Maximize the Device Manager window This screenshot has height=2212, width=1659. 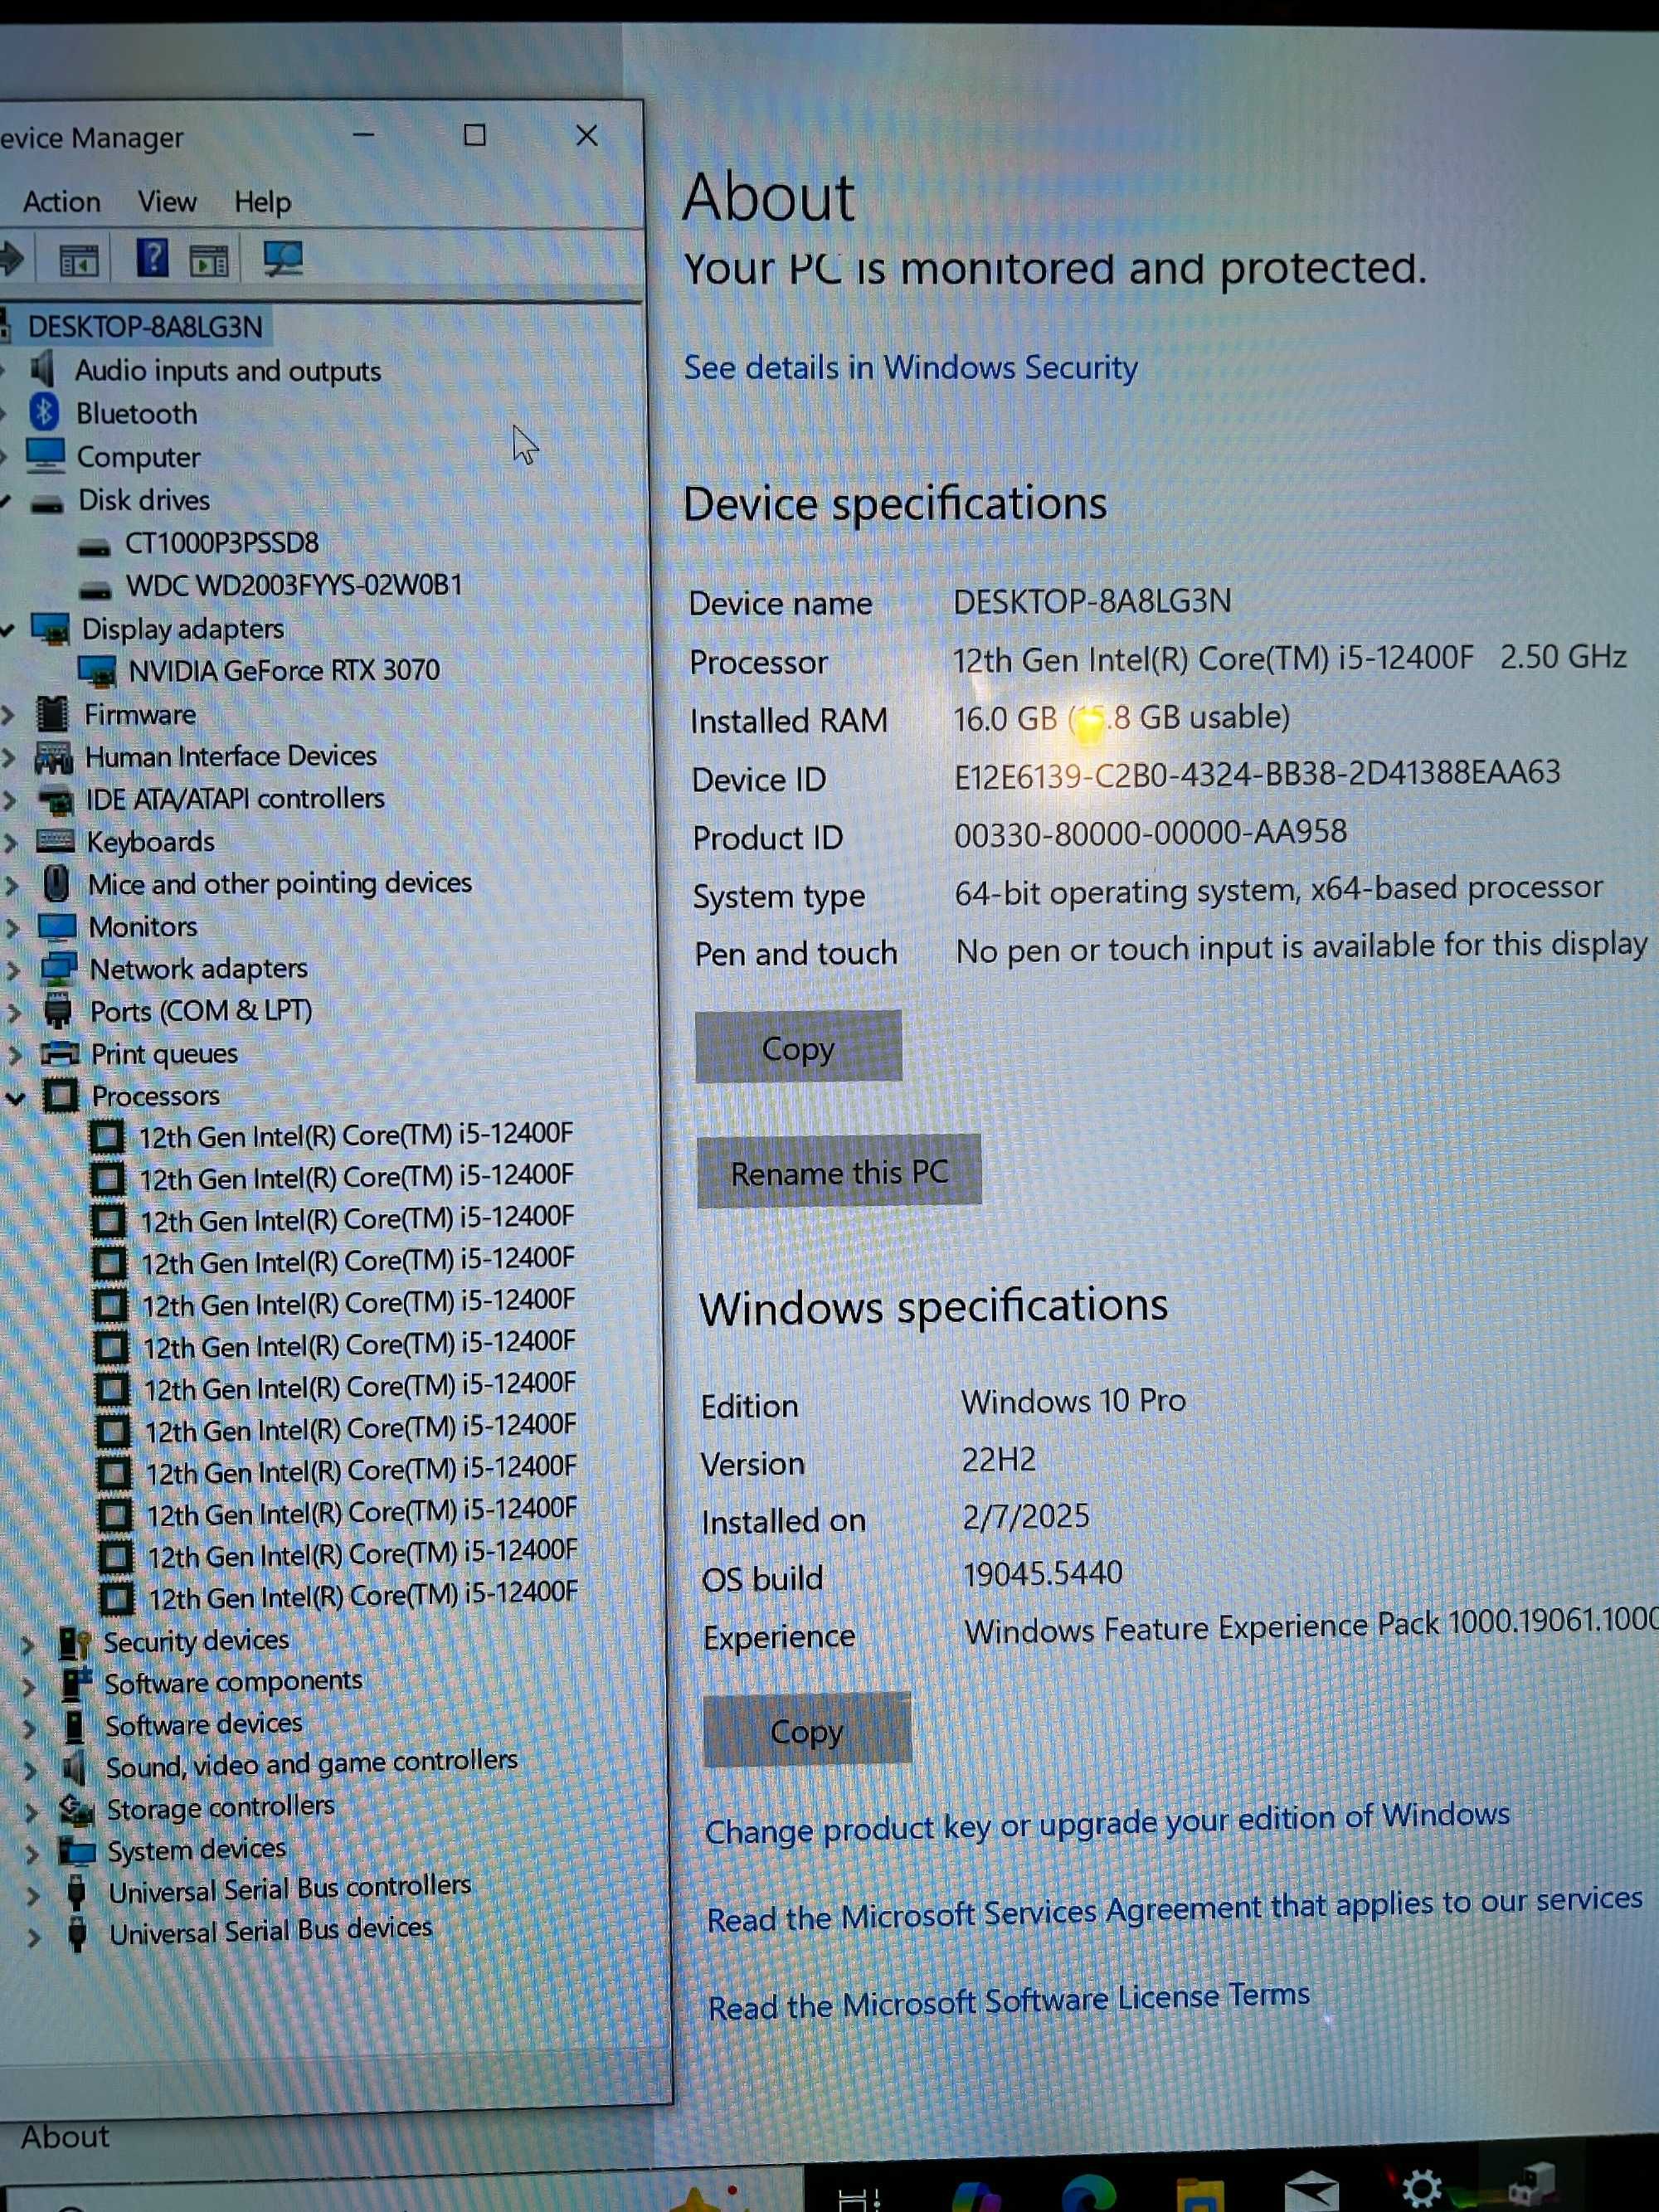pos(475,135)
